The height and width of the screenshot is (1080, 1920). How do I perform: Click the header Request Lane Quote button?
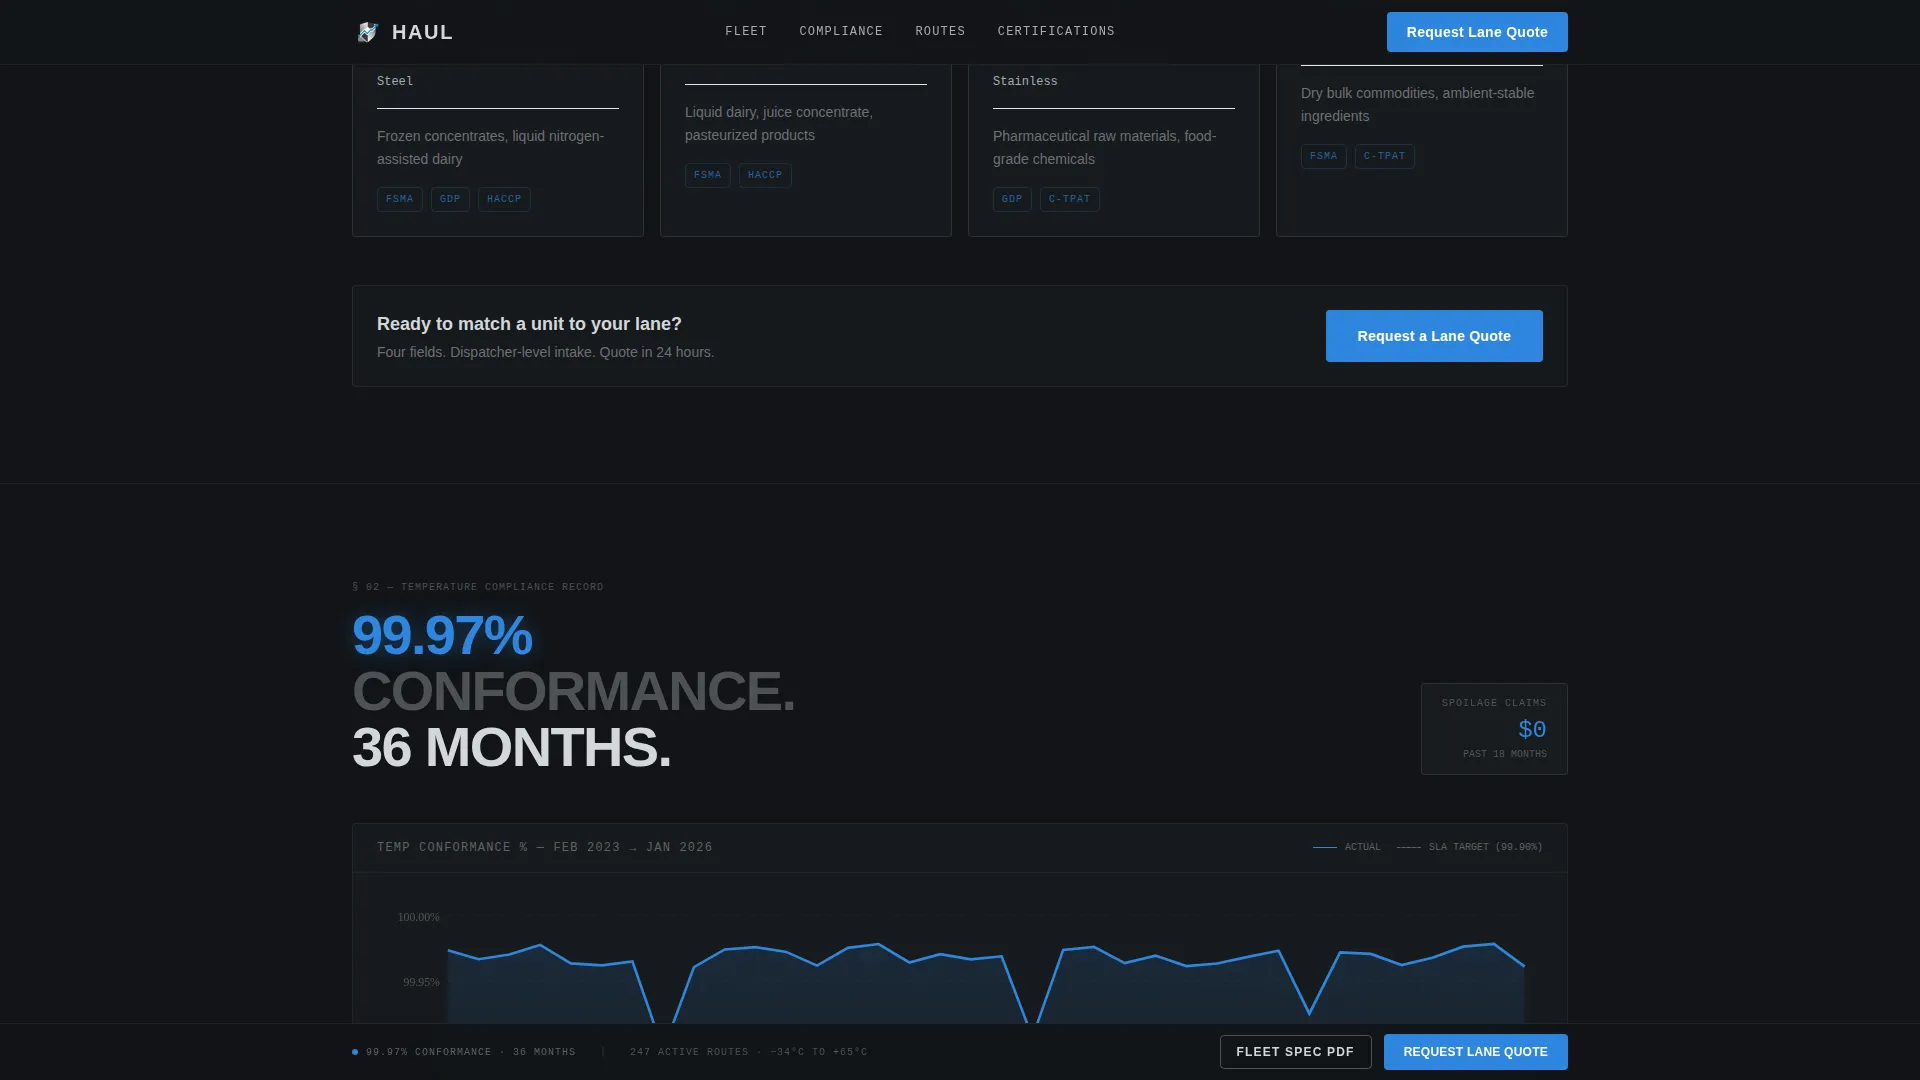1477,32
